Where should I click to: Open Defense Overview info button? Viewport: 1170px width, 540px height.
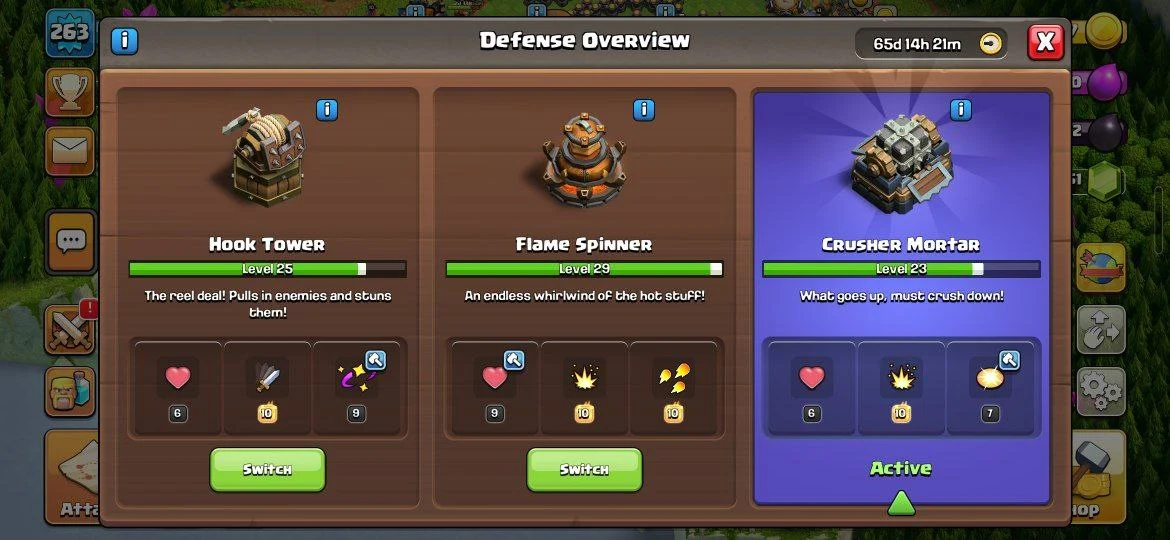pyautogui.click(x=125, y=40)
